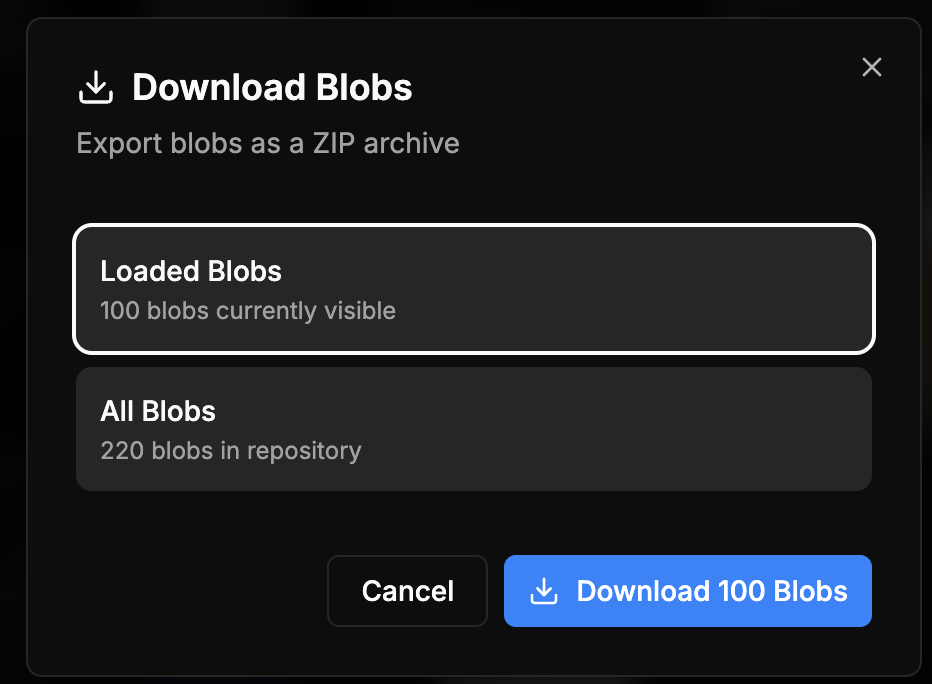Image resolution: width=932 pixels, height=684 pixels.
Task: Close the Download Blobs dialog with X
Action: coord(872,67)
